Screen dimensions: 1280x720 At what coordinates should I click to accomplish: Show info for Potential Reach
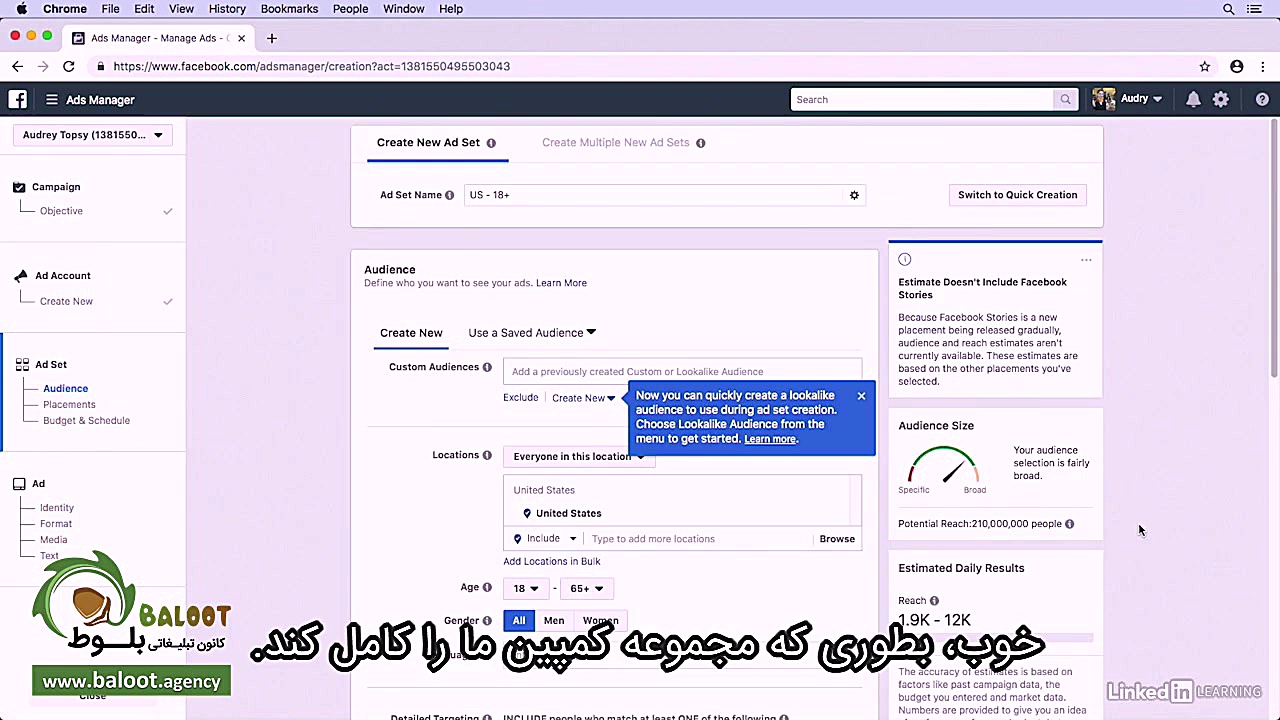click(x=1070, y=524)
